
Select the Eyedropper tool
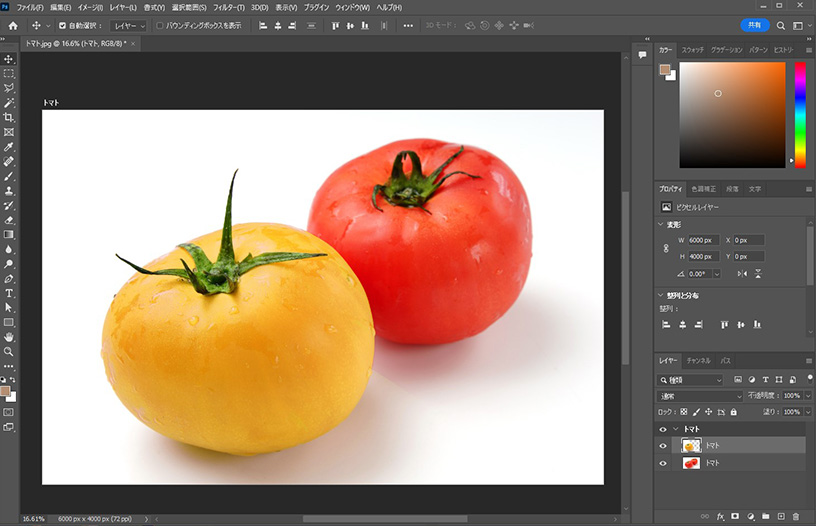[9, 146]
